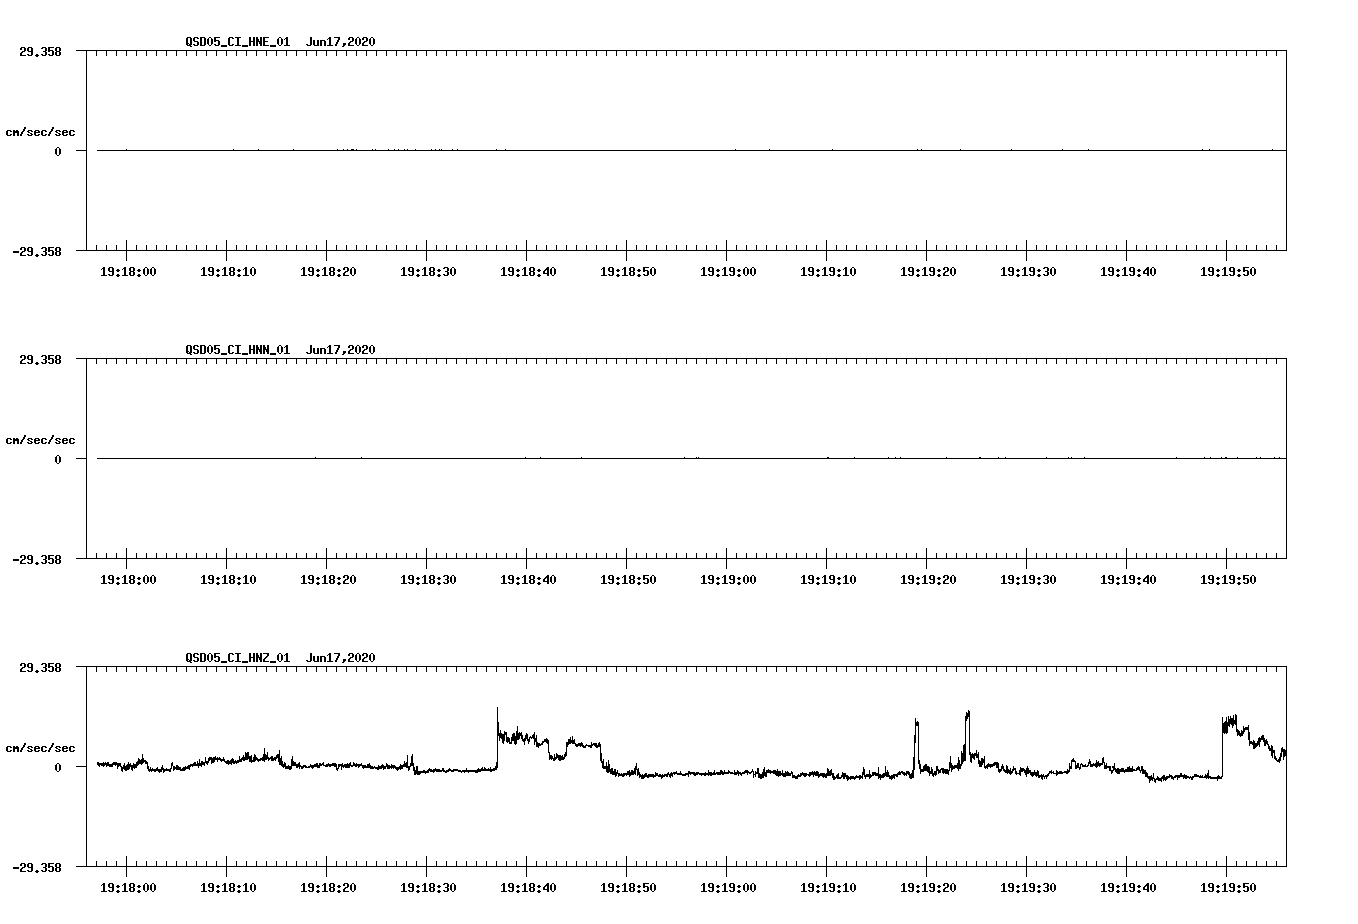
Task: Pick the 19:19:20 time label under HNZ plot
Action: click(x=928, y=887)
